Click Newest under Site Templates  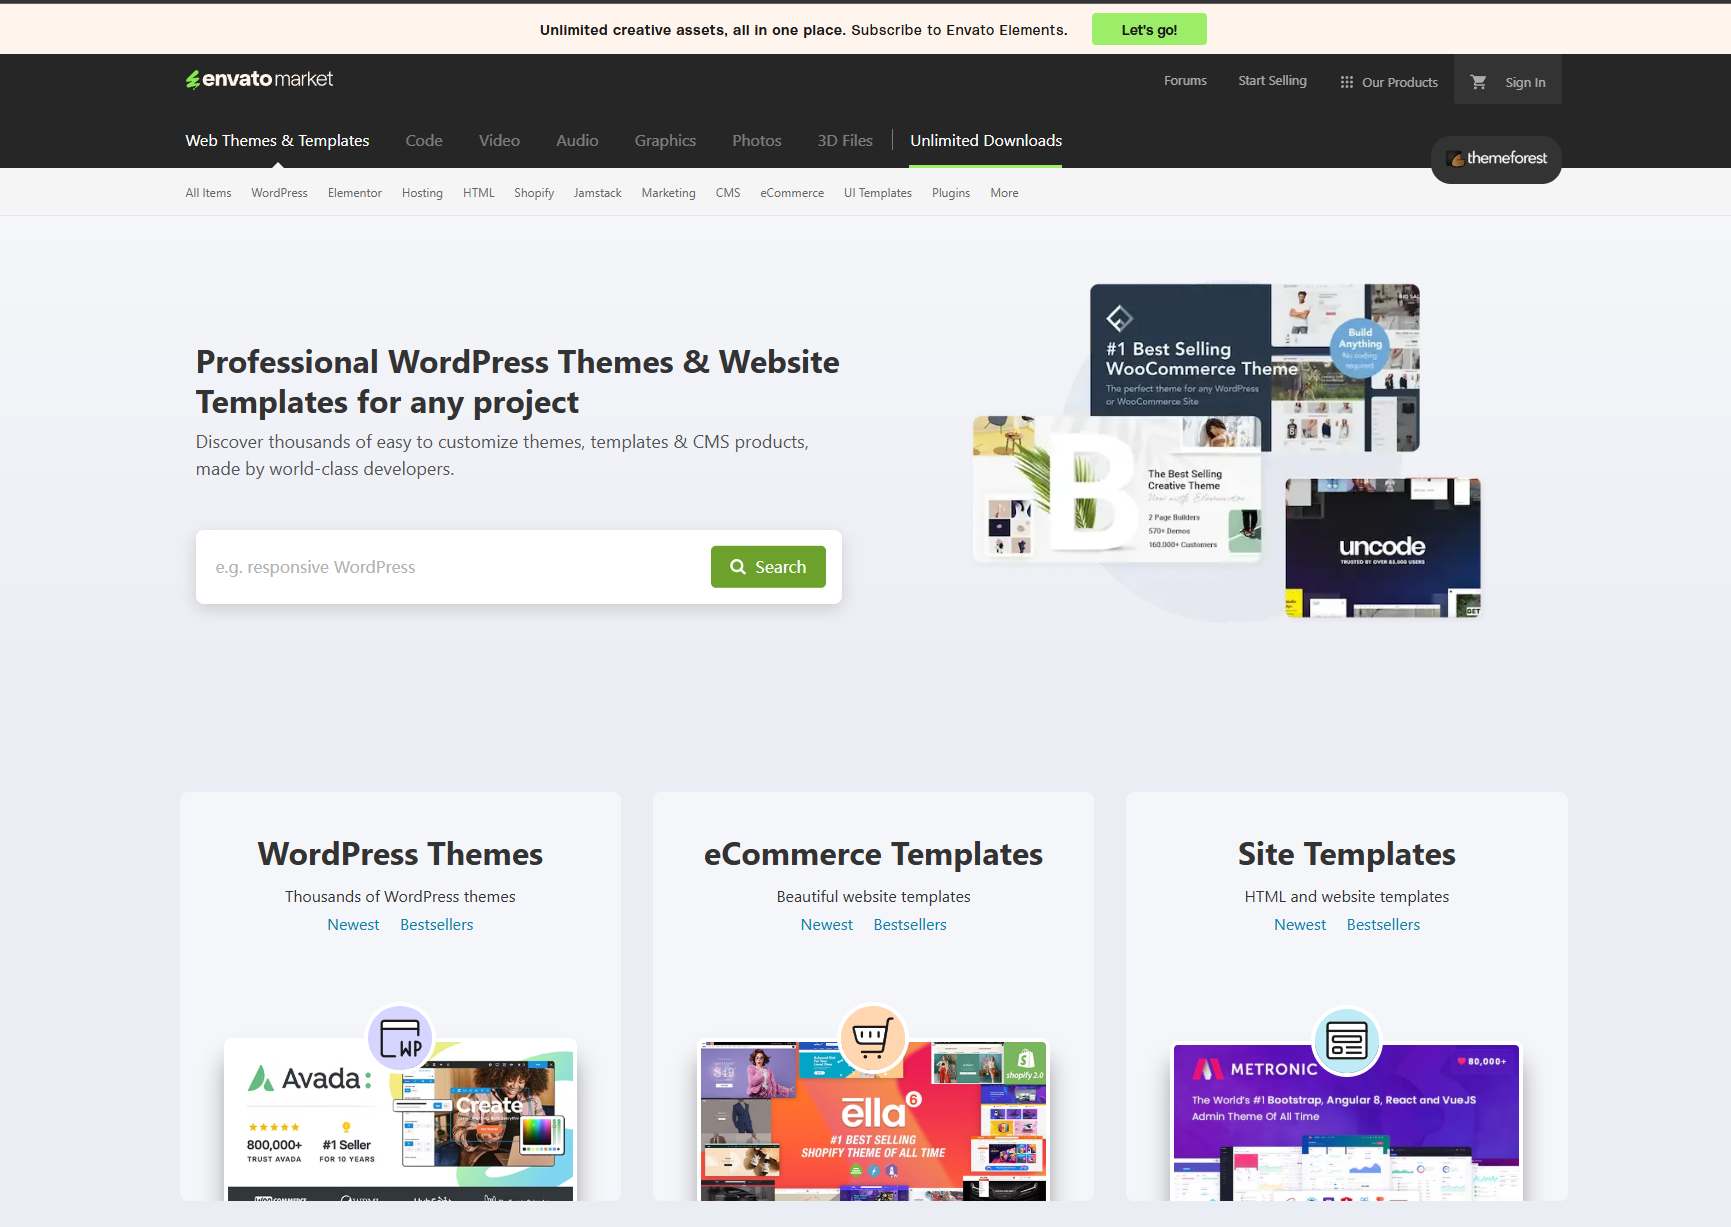pos(1300,925)
